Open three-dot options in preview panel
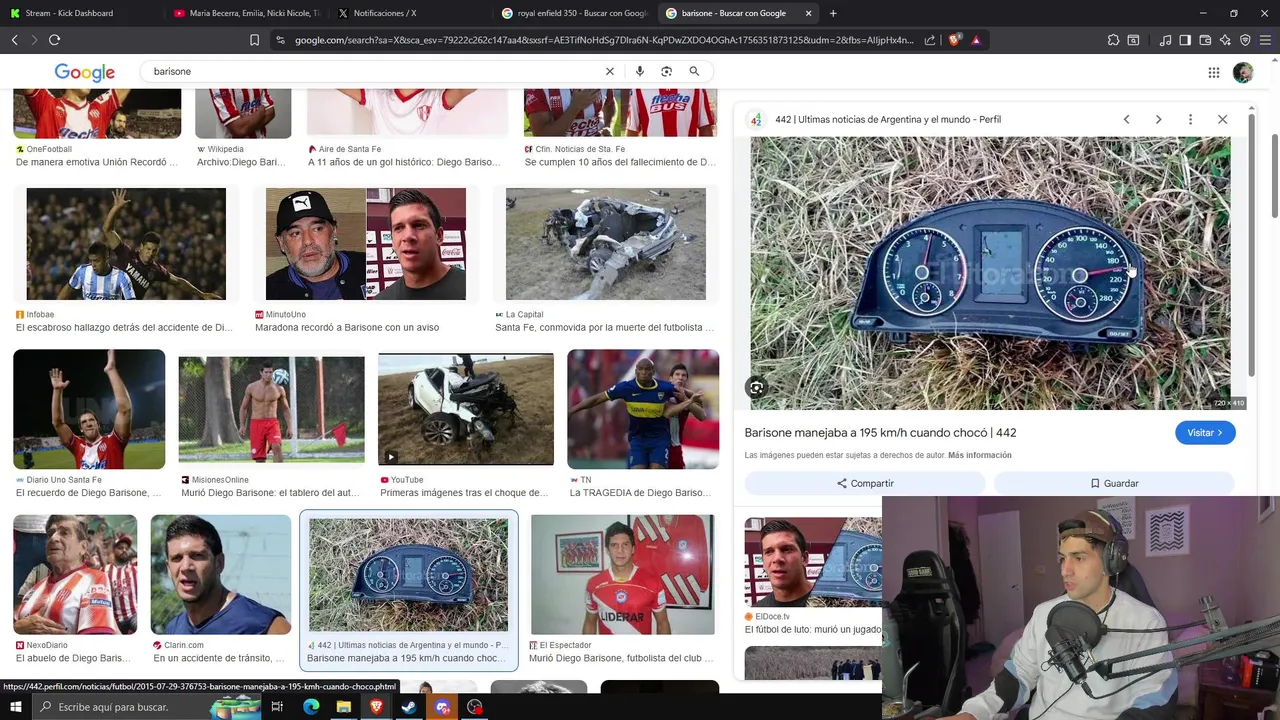Viewport: 1280px width, 720px height. point(1190,119)
